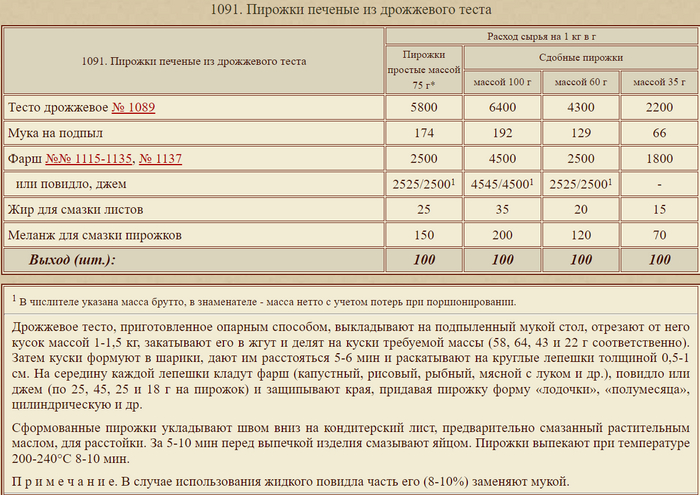Select the 'Жир для смазки листов' row label
Screen dimensions: 700x495
[76, 210]
